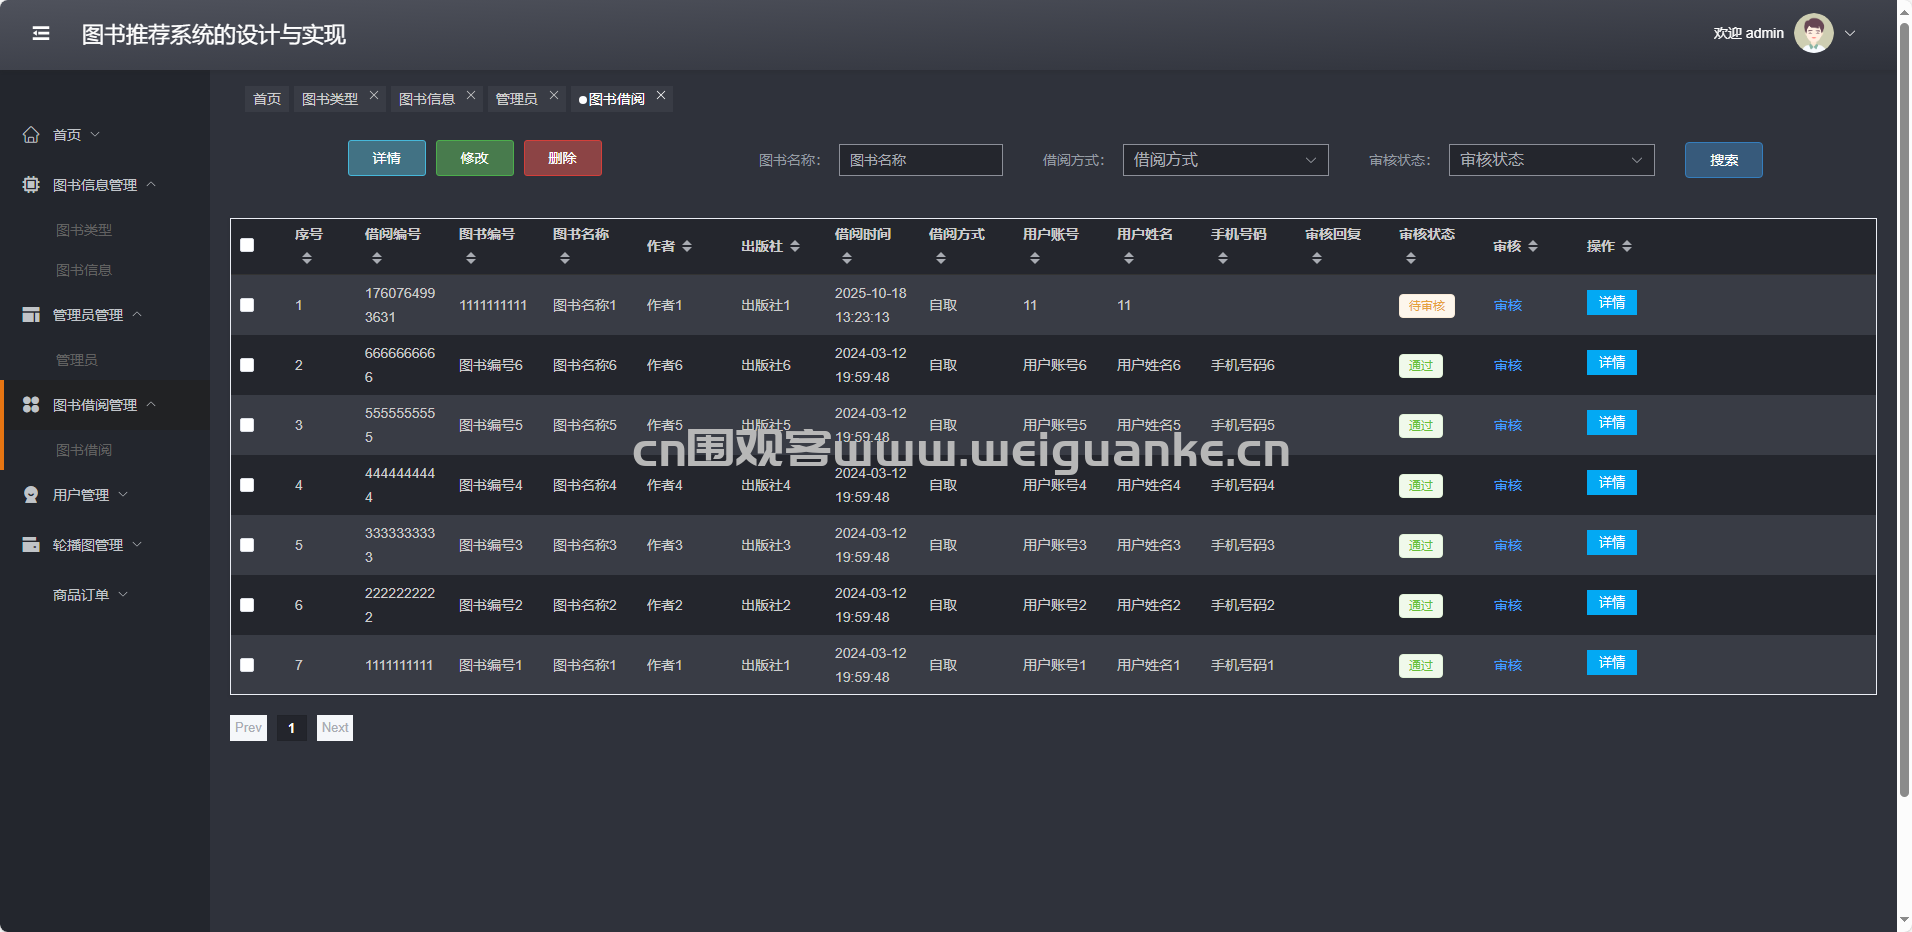Close the 图书类型 tab

click(374, 96)
